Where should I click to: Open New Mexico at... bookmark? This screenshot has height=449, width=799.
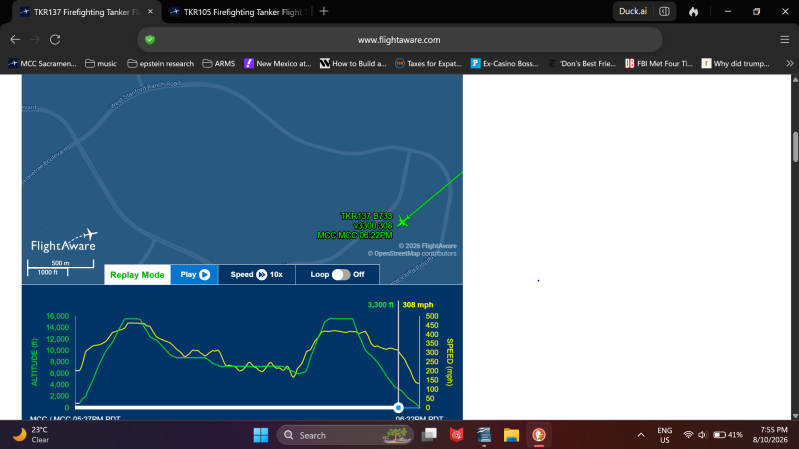pos(278,63)
